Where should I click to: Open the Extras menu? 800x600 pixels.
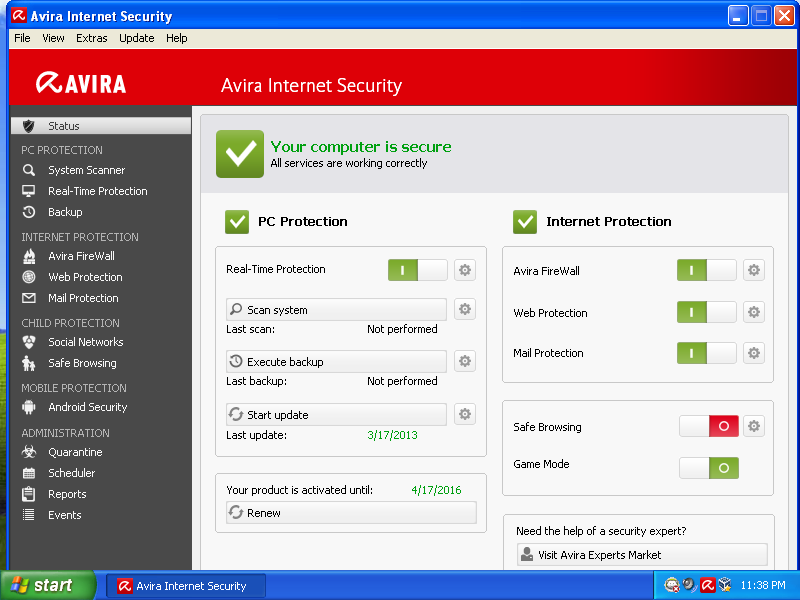[91, 38]
